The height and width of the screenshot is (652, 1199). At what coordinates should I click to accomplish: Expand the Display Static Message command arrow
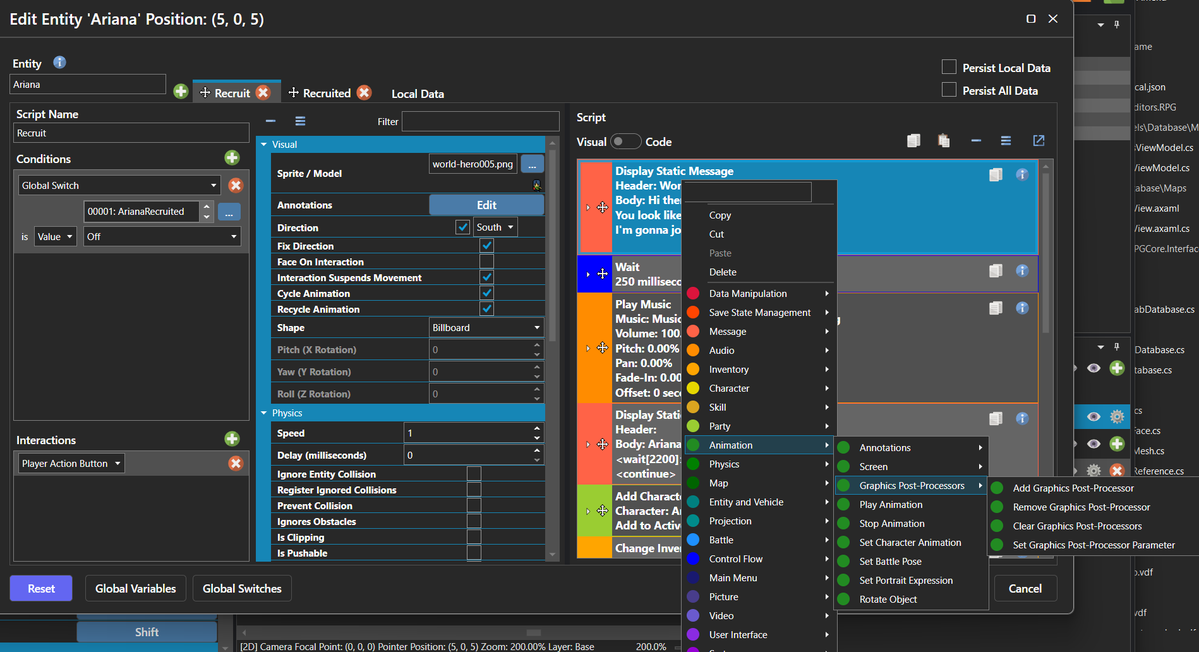click(x=587, y=207)
